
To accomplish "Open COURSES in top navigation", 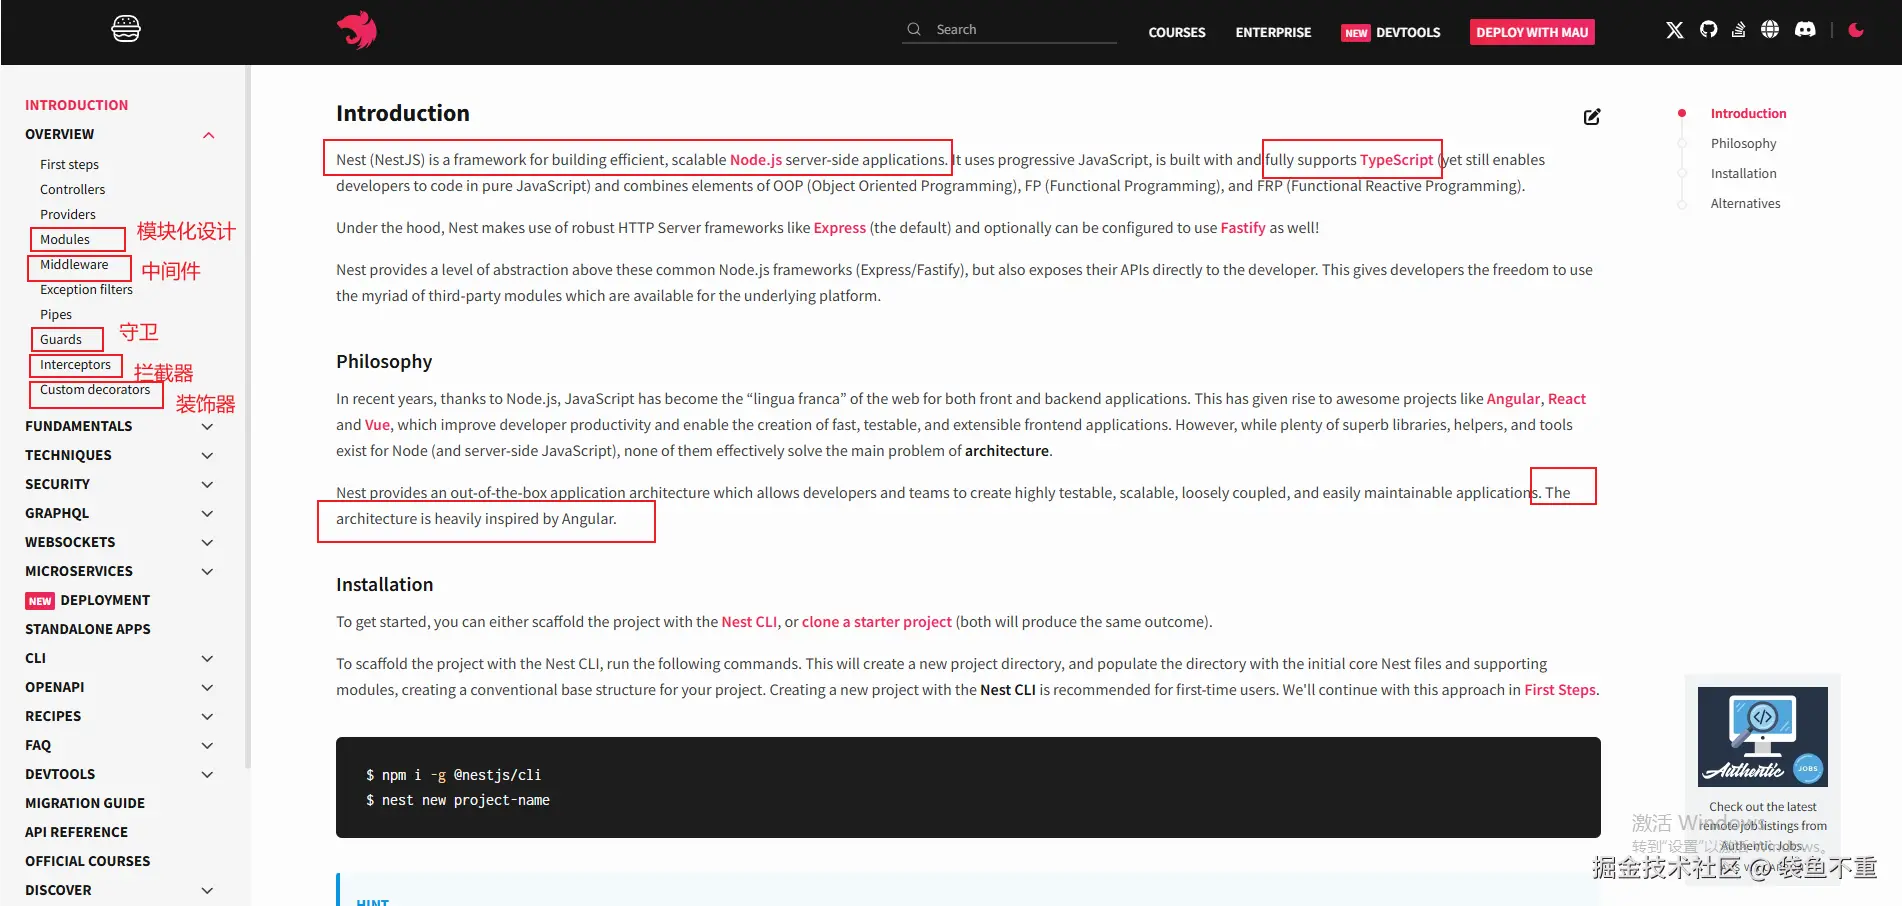I will click(x=1177, y=32).
